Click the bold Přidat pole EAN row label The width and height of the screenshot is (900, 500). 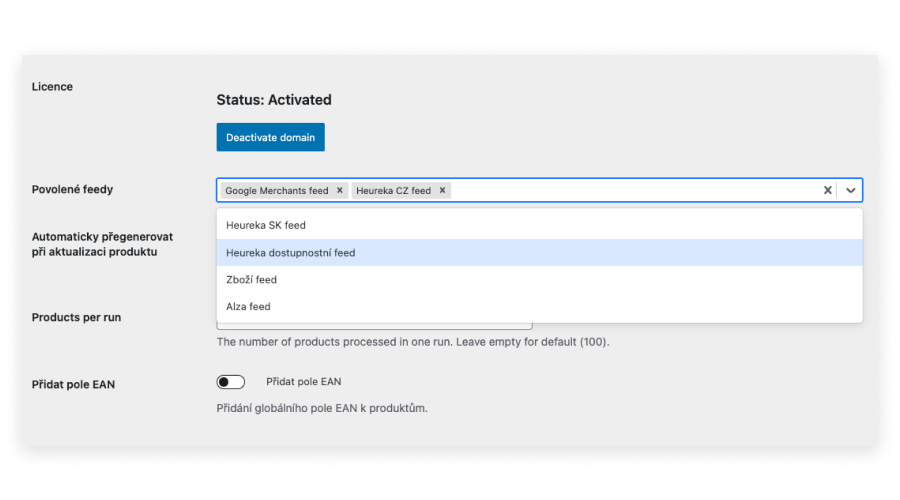(73, 385)
